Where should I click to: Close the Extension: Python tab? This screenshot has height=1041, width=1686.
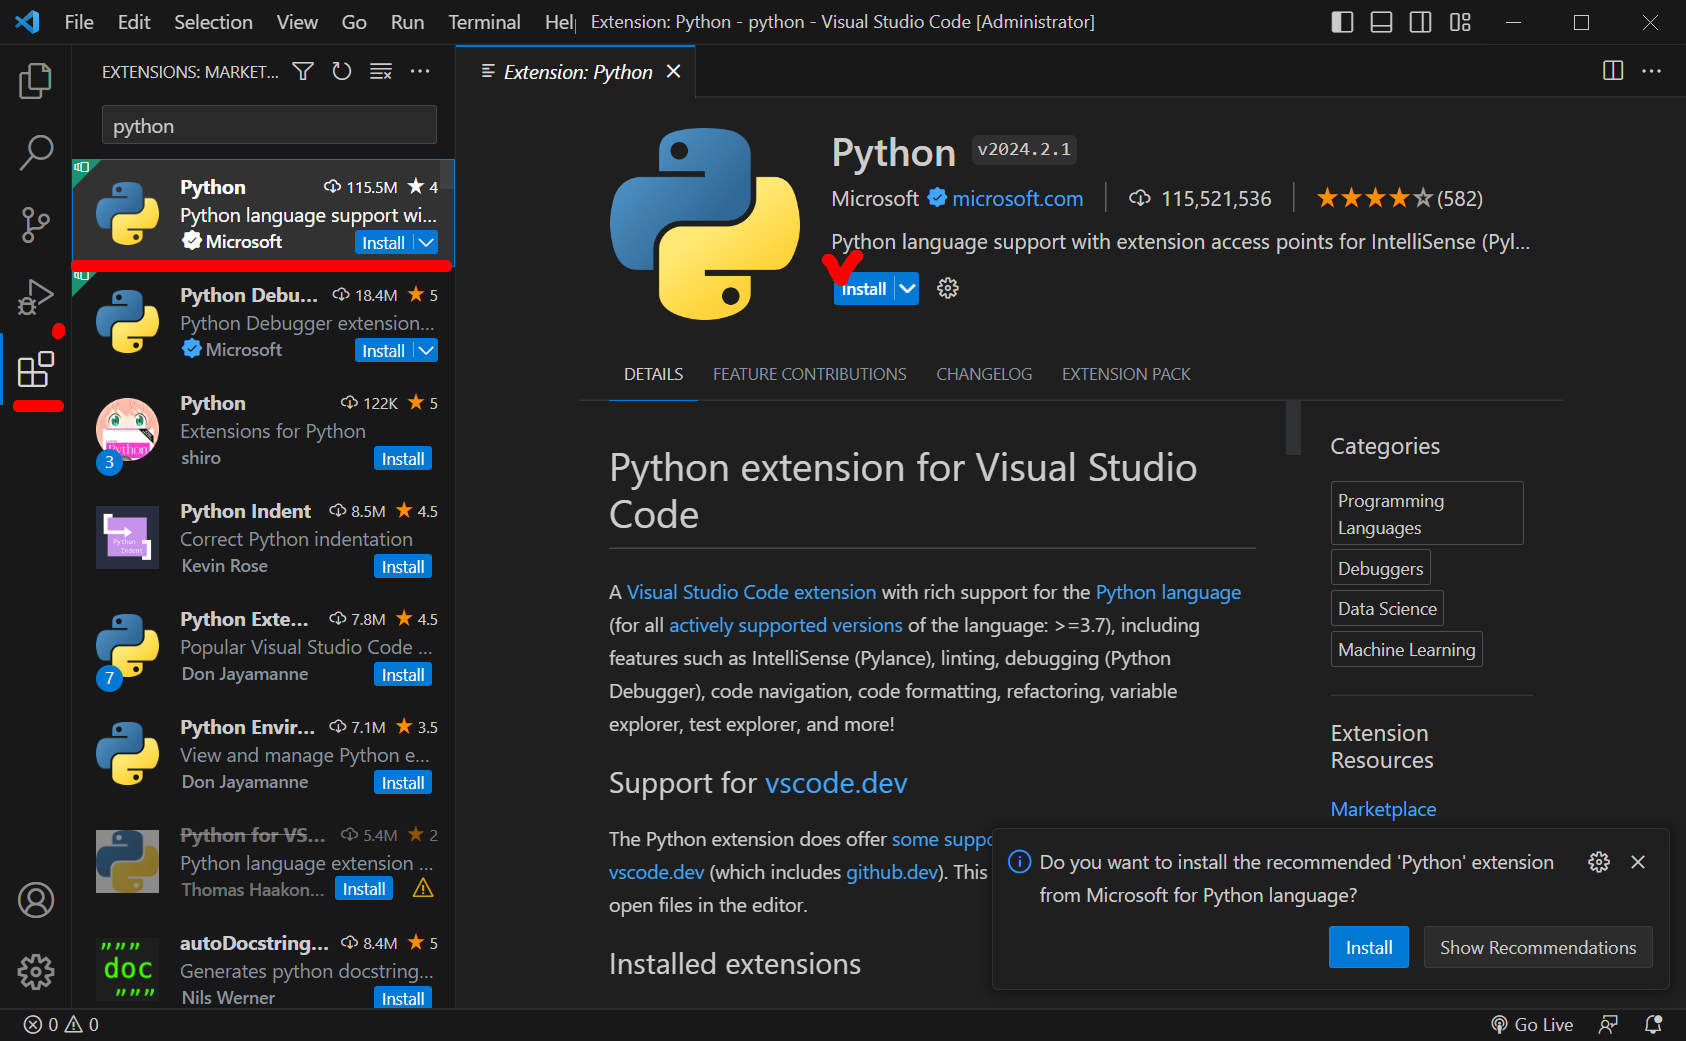pos(674,71)
